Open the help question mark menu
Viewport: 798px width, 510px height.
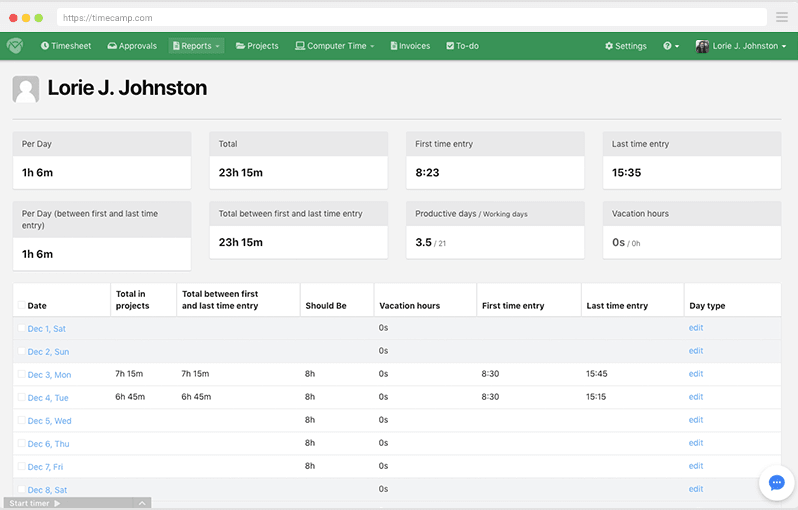click(x=670, y=46)
